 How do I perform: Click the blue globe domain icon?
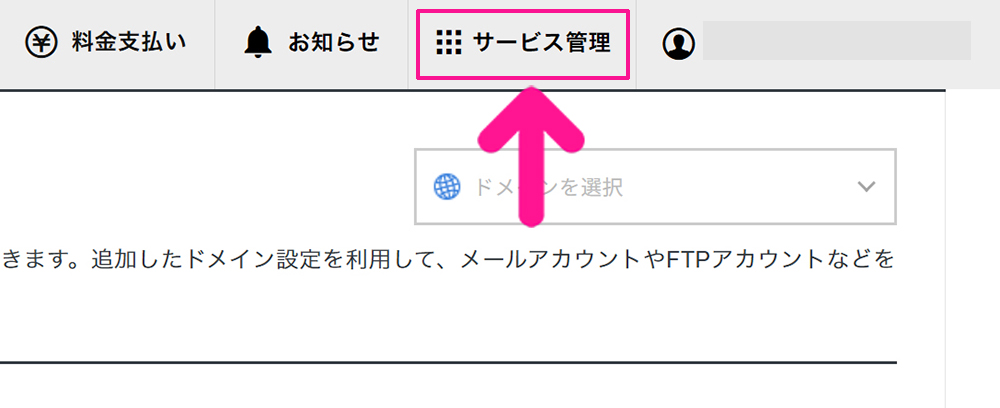447,187
